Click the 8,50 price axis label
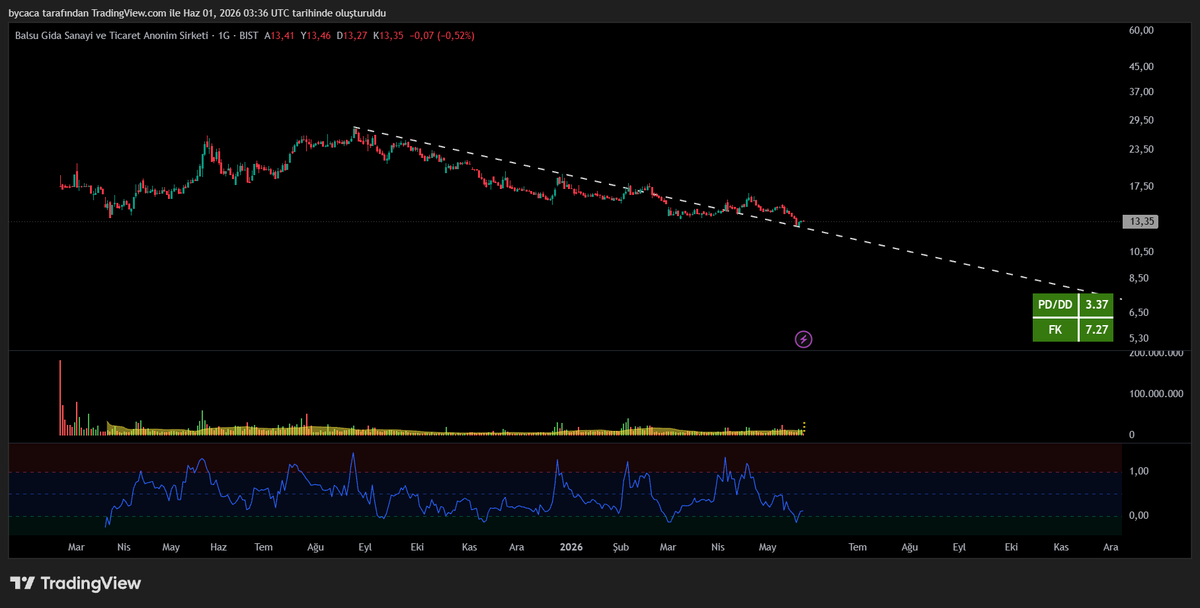Screen dimensions: 1200x608 1141,279
